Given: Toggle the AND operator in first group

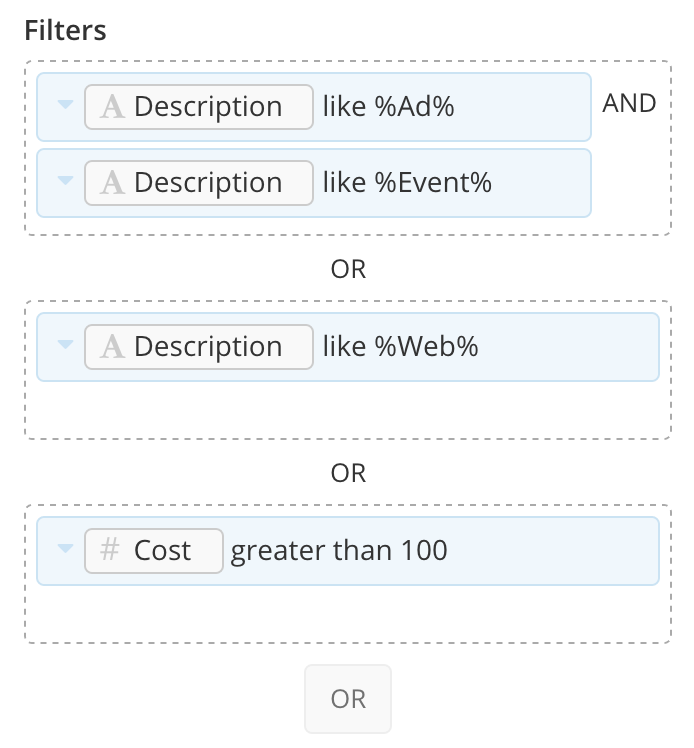Looking at the screenshot, I should pos(629,104).
